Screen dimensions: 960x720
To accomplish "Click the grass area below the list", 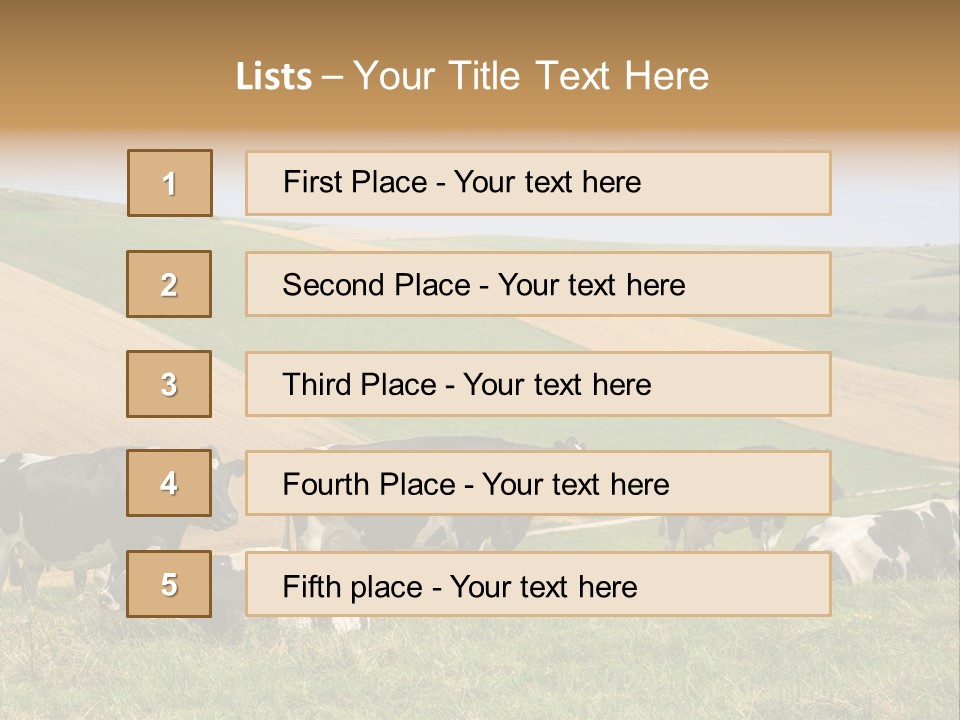I will click(x=500, y=670).
